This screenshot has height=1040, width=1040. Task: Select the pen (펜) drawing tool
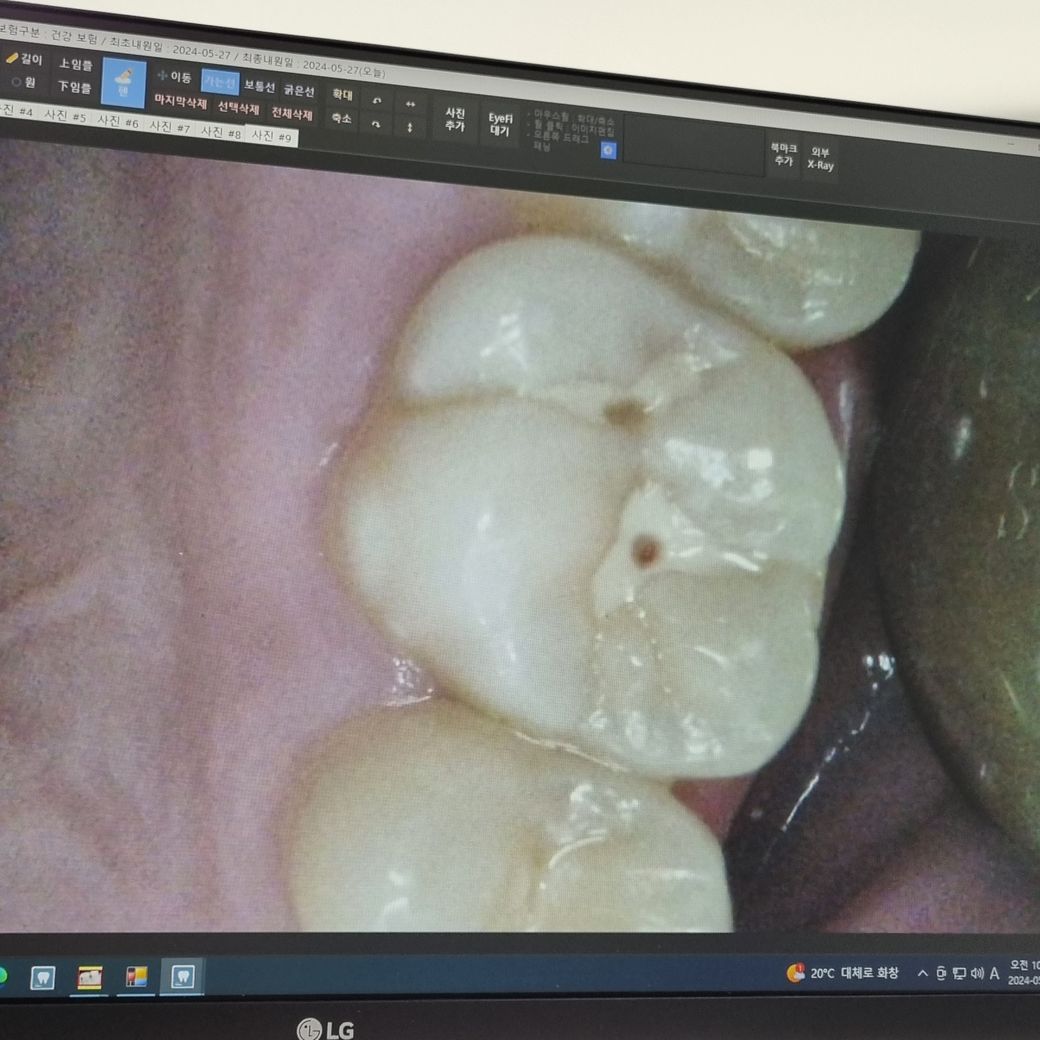pos(123,82)
